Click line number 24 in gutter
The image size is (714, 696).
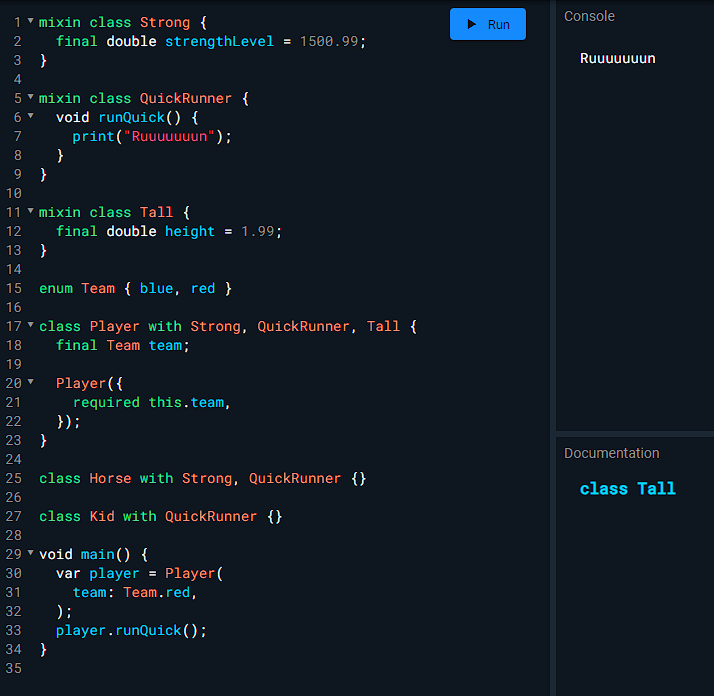(14, 459)
